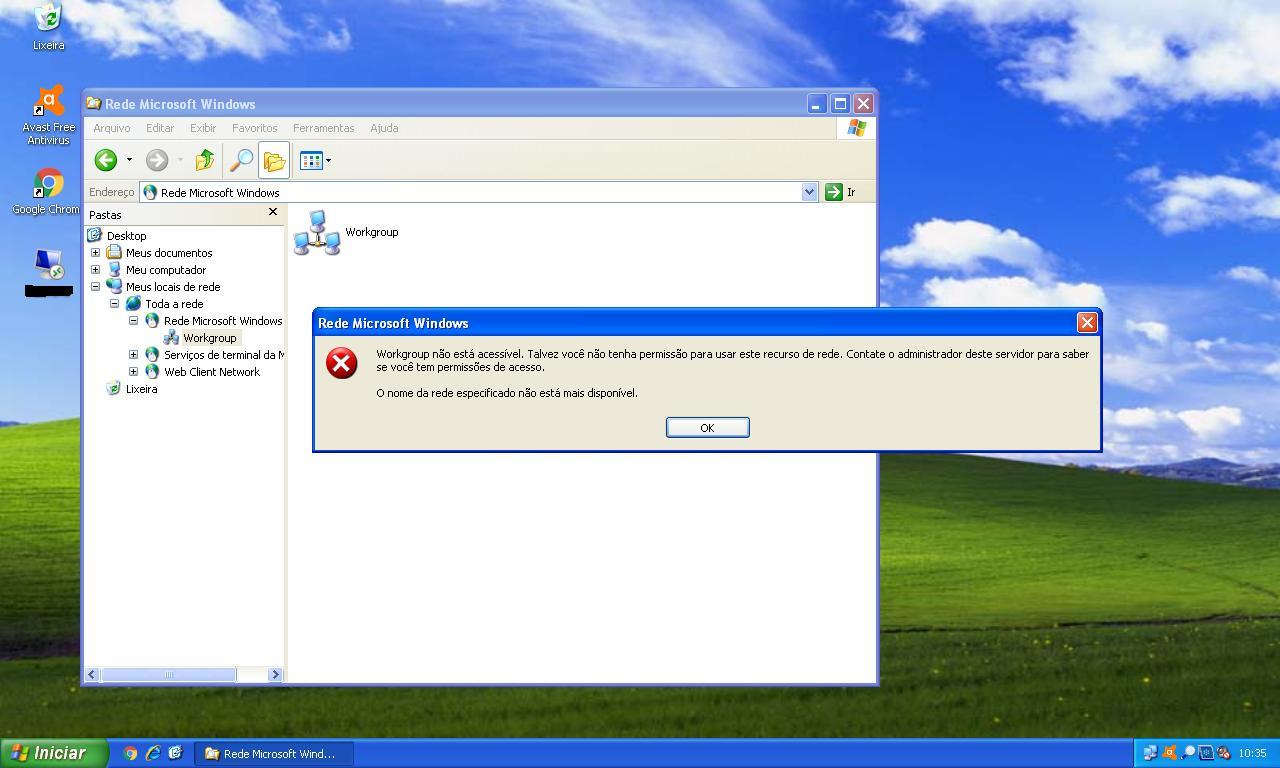Select the Google Chrome desktop shortcut
Image resolution: width=1280 pixels, height=768 pixels.
coord(46,192)
